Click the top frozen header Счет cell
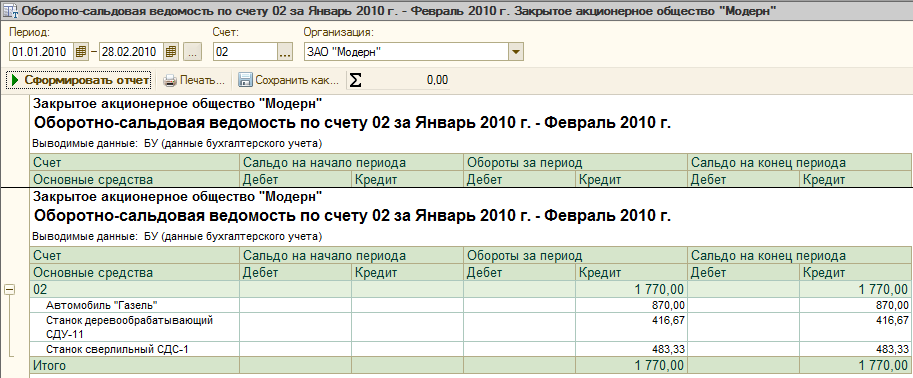913x378 pixels. click(134, 162)
